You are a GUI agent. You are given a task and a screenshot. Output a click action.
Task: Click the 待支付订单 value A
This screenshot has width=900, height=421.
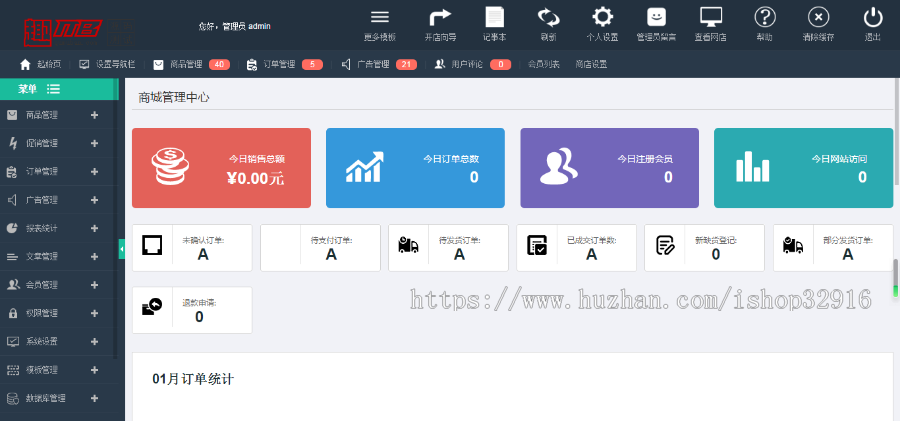[331, 254]
